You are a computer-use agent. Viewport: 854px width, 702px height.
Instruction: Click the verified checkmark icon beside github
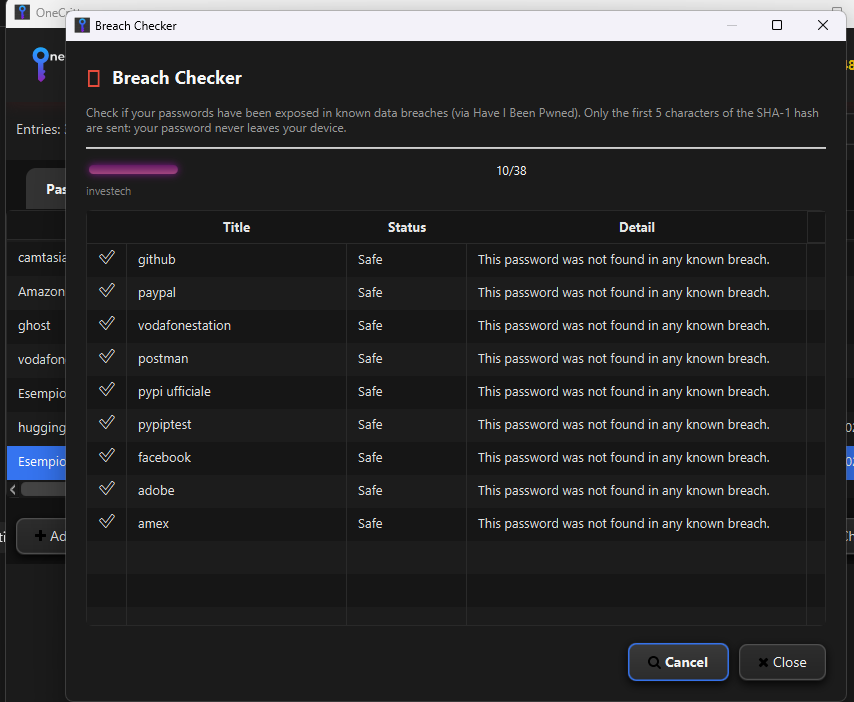click(105, 256)
